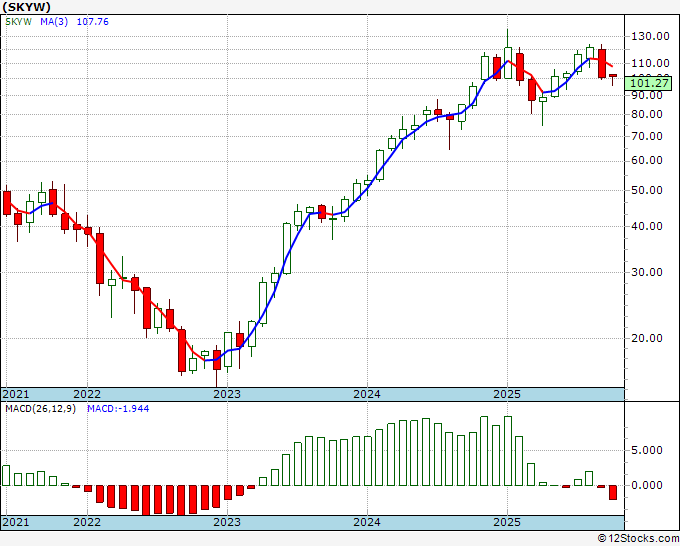Click the 5.000 MACD axis label
Viewport: 680px width, 546px height.
pos(647,450)
